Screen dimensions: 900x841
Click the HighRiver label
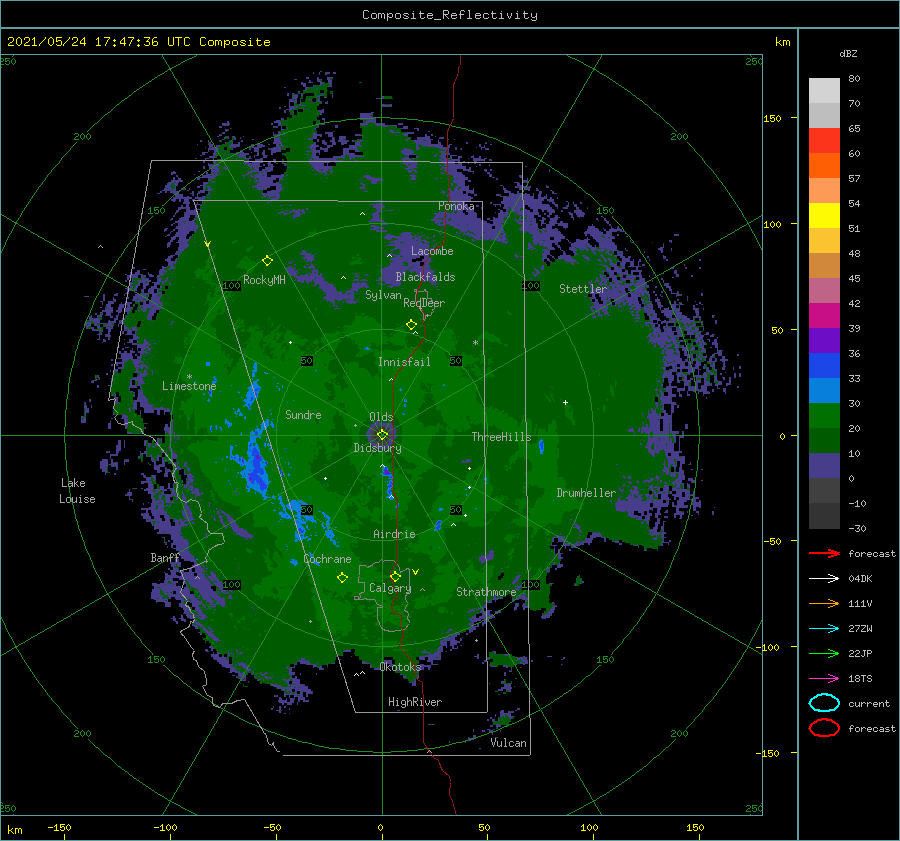click(x=414, y=702)
